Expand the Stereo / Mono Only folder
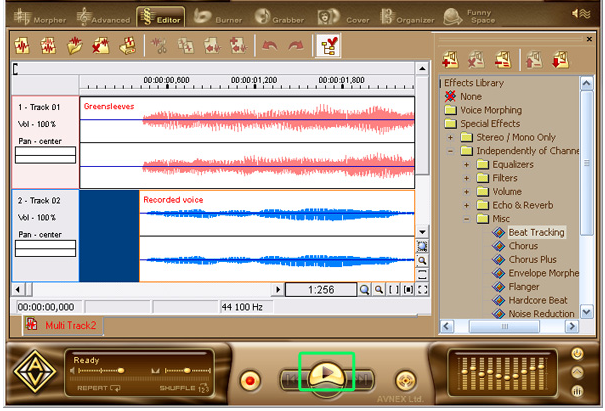The height and width of the screenshot is (411, 605). click(x=452, y=138)
